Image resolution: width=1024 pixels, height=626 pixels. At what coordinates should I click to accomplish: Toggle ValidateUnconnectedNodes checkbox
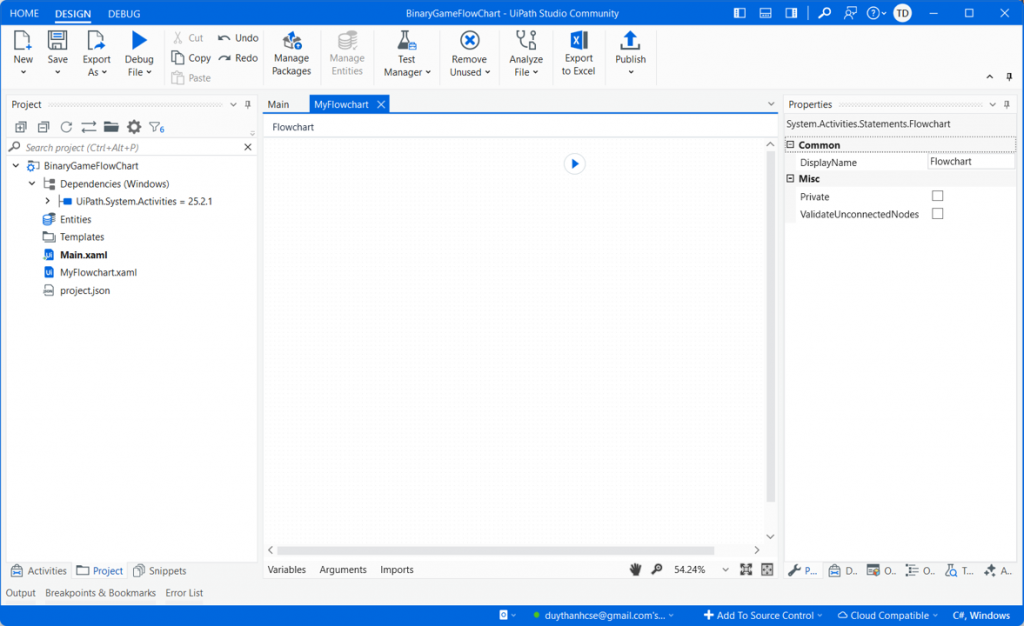tap(938, 213)
